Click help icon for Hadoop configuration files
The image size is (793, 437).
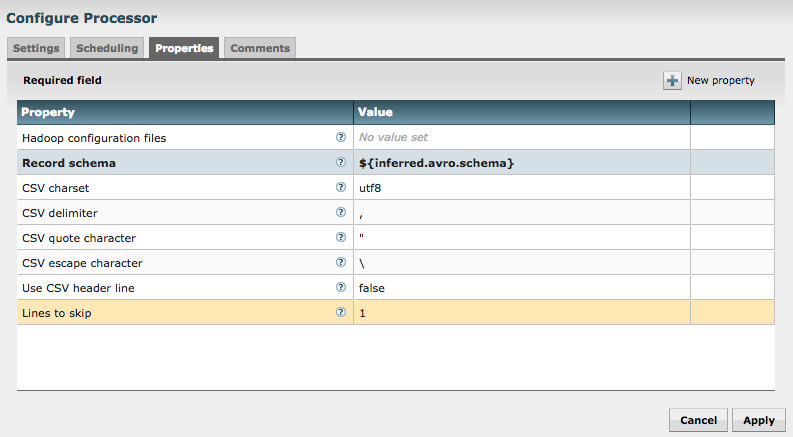[341, 138]
